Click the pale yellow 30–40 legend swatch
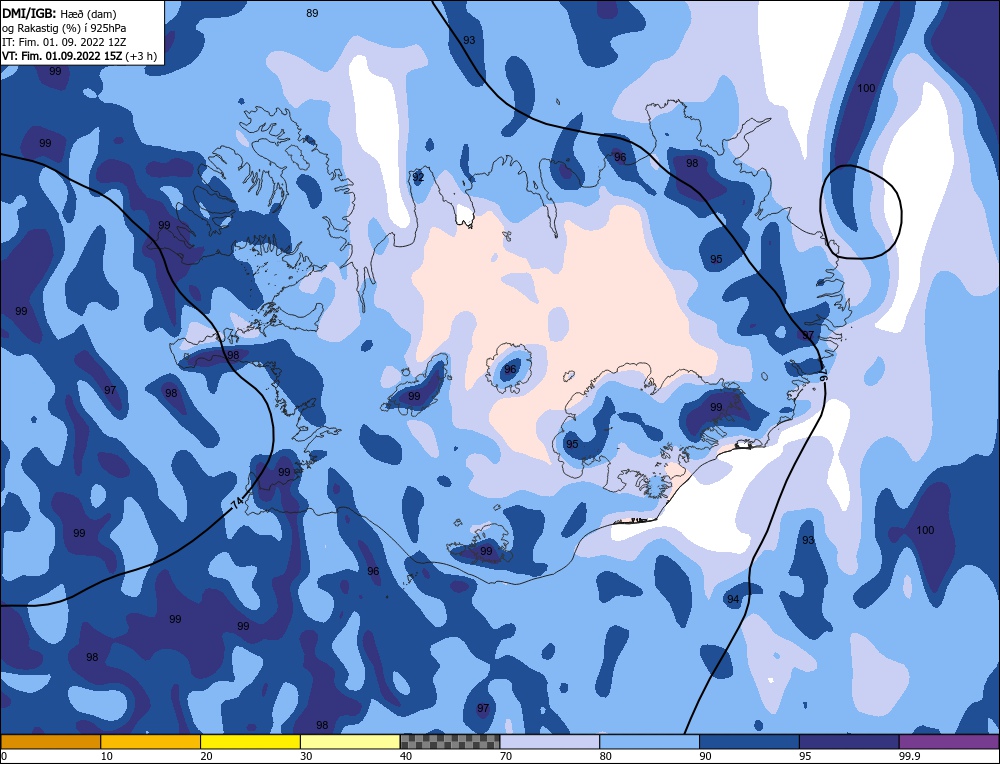 pos(350,742)
